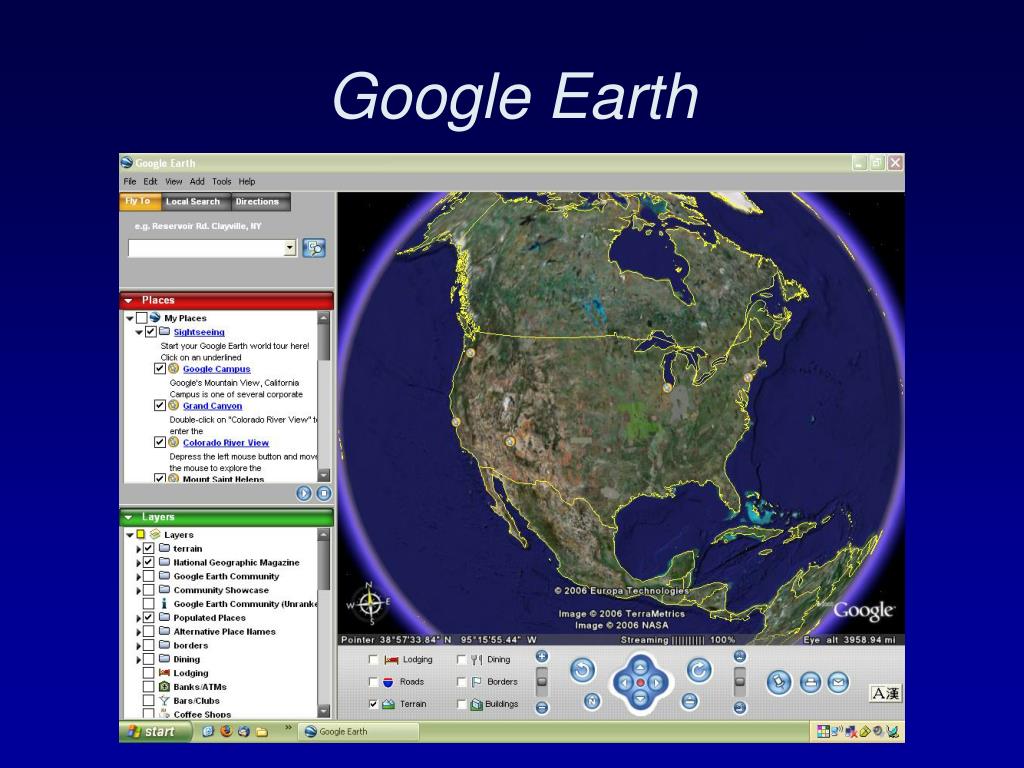Uncheck the National Geographic Magazine layer
Viewport: 1024px width, 768px height.
[148, 562]
